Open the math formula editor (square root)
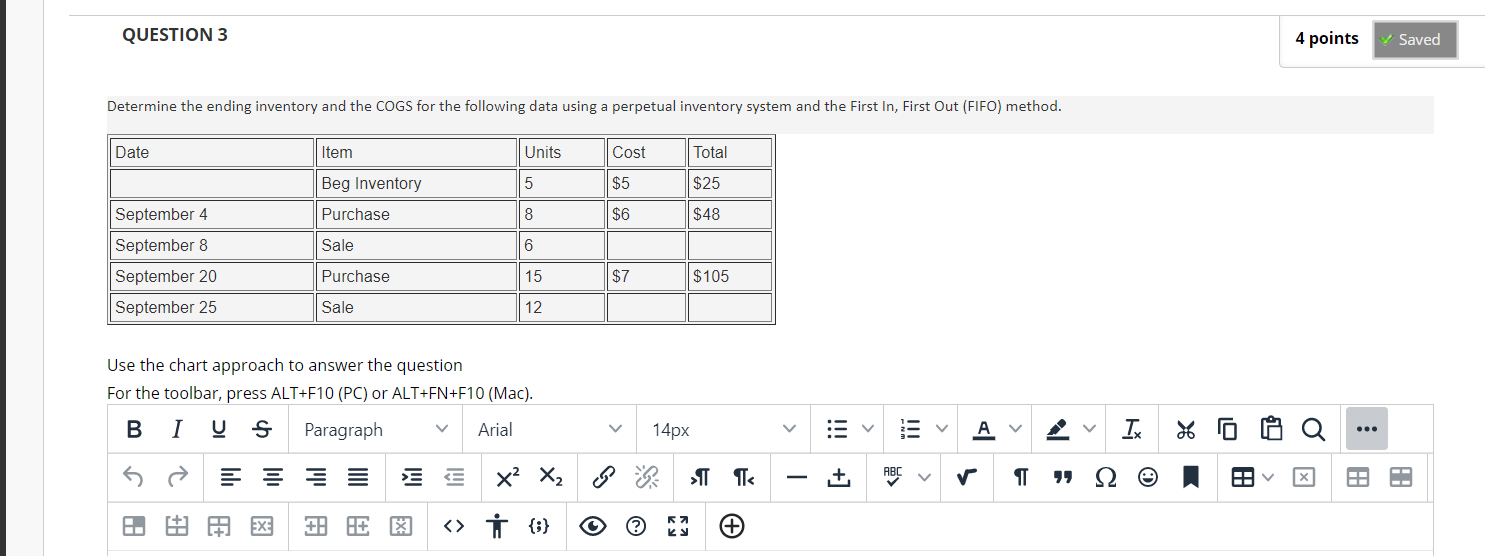The image size is (1485, 556). pyautogui.click(x=965, y=478)
